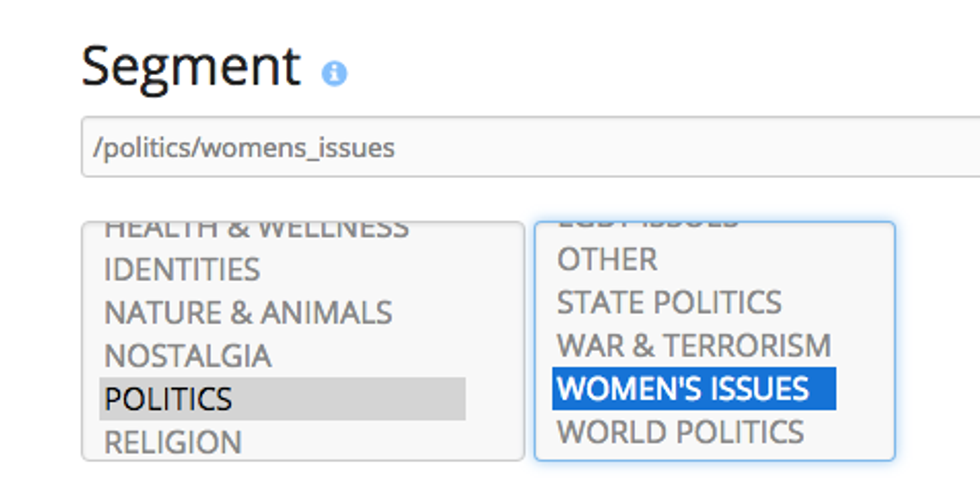Choose RELIGION in the left list
The image size is (980, 498).
pos(173,441)
